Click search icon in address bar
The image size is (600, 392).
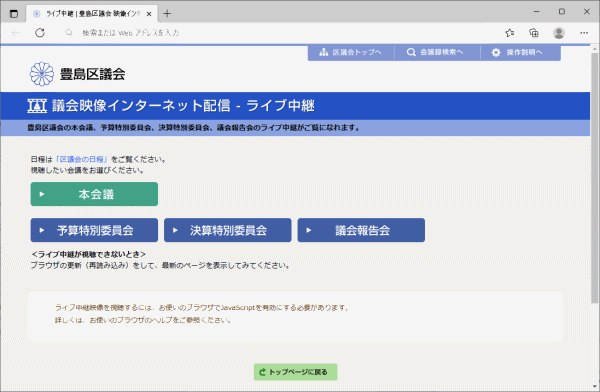click(69, 33)
